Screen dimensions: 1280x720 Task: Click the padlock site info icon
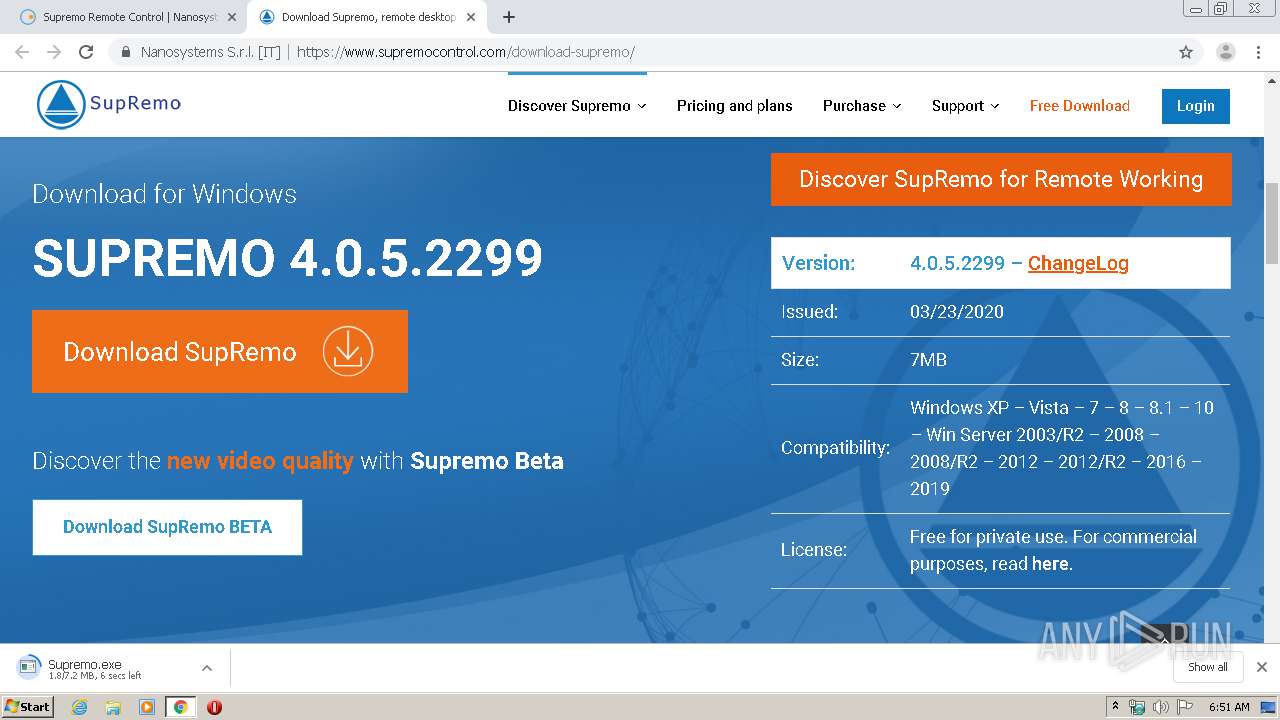click(125, 52)
